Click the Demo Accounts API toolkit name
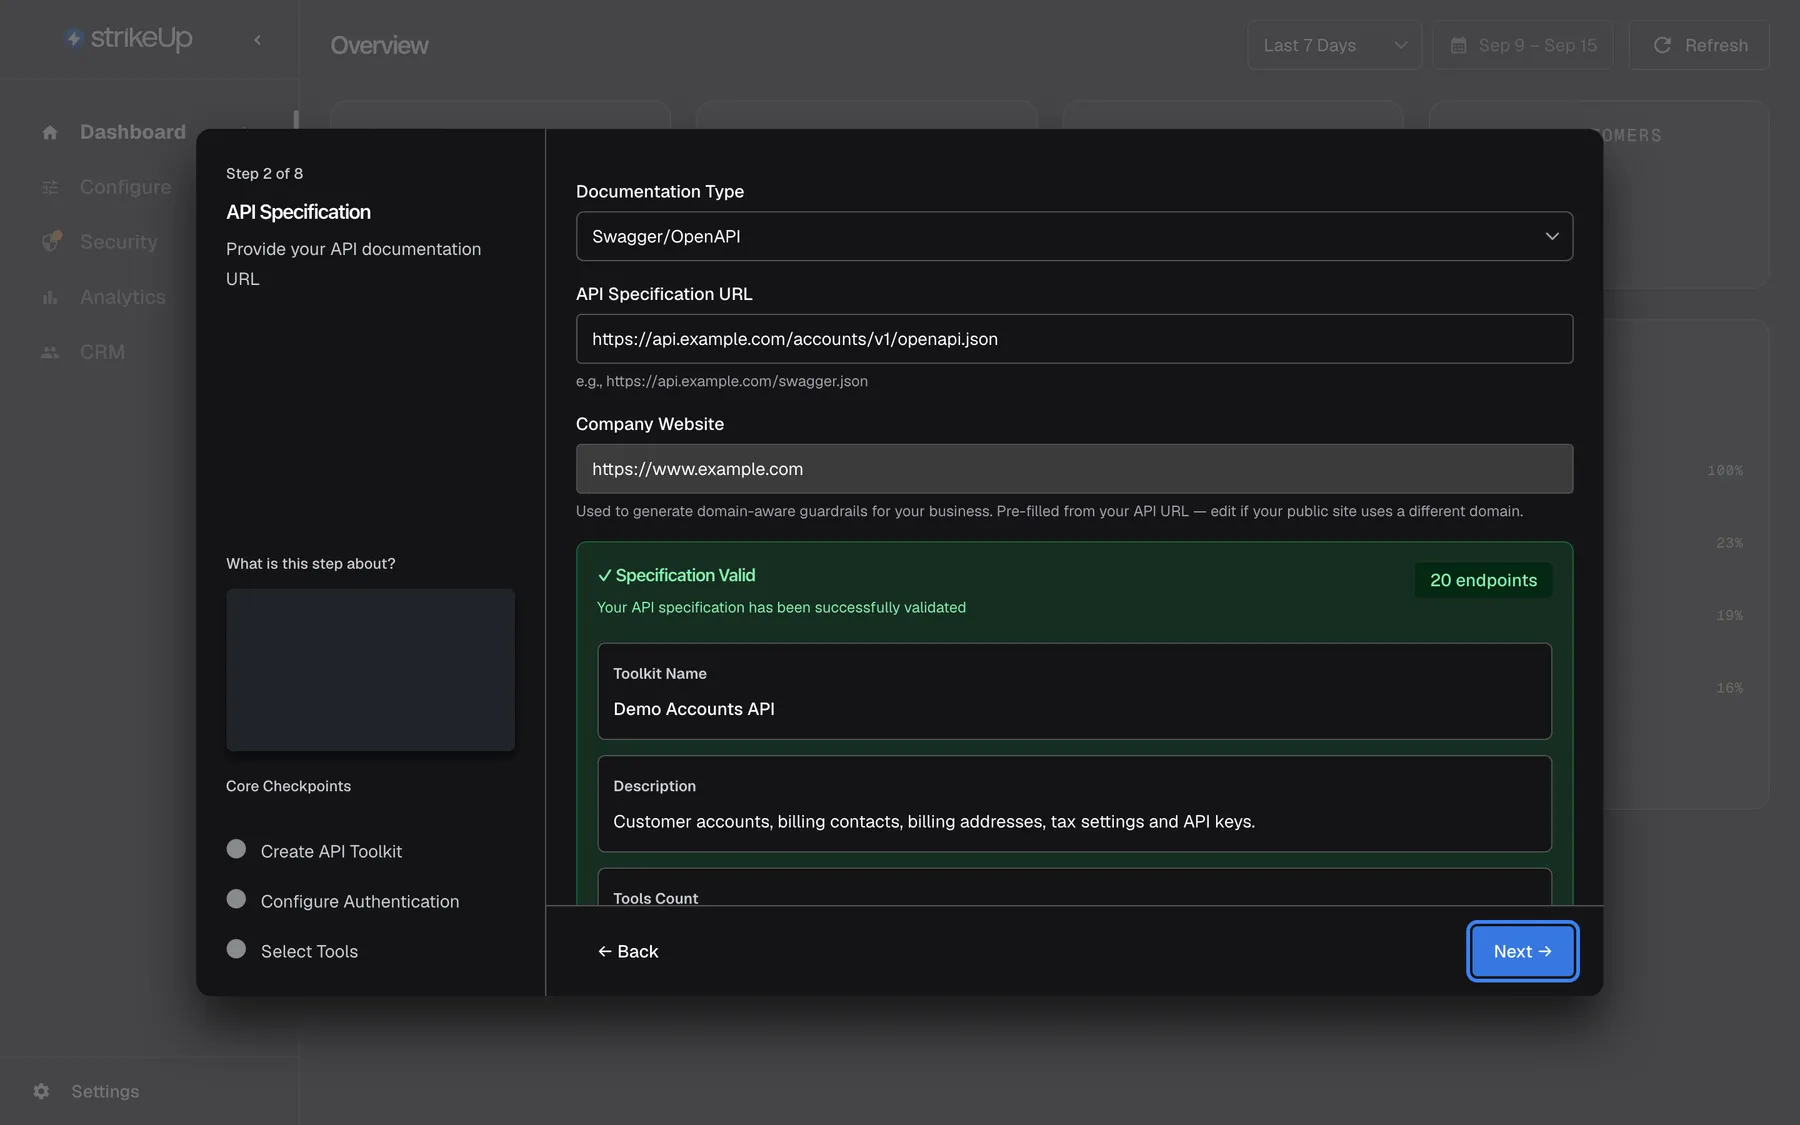 click(x=694, y=709)
